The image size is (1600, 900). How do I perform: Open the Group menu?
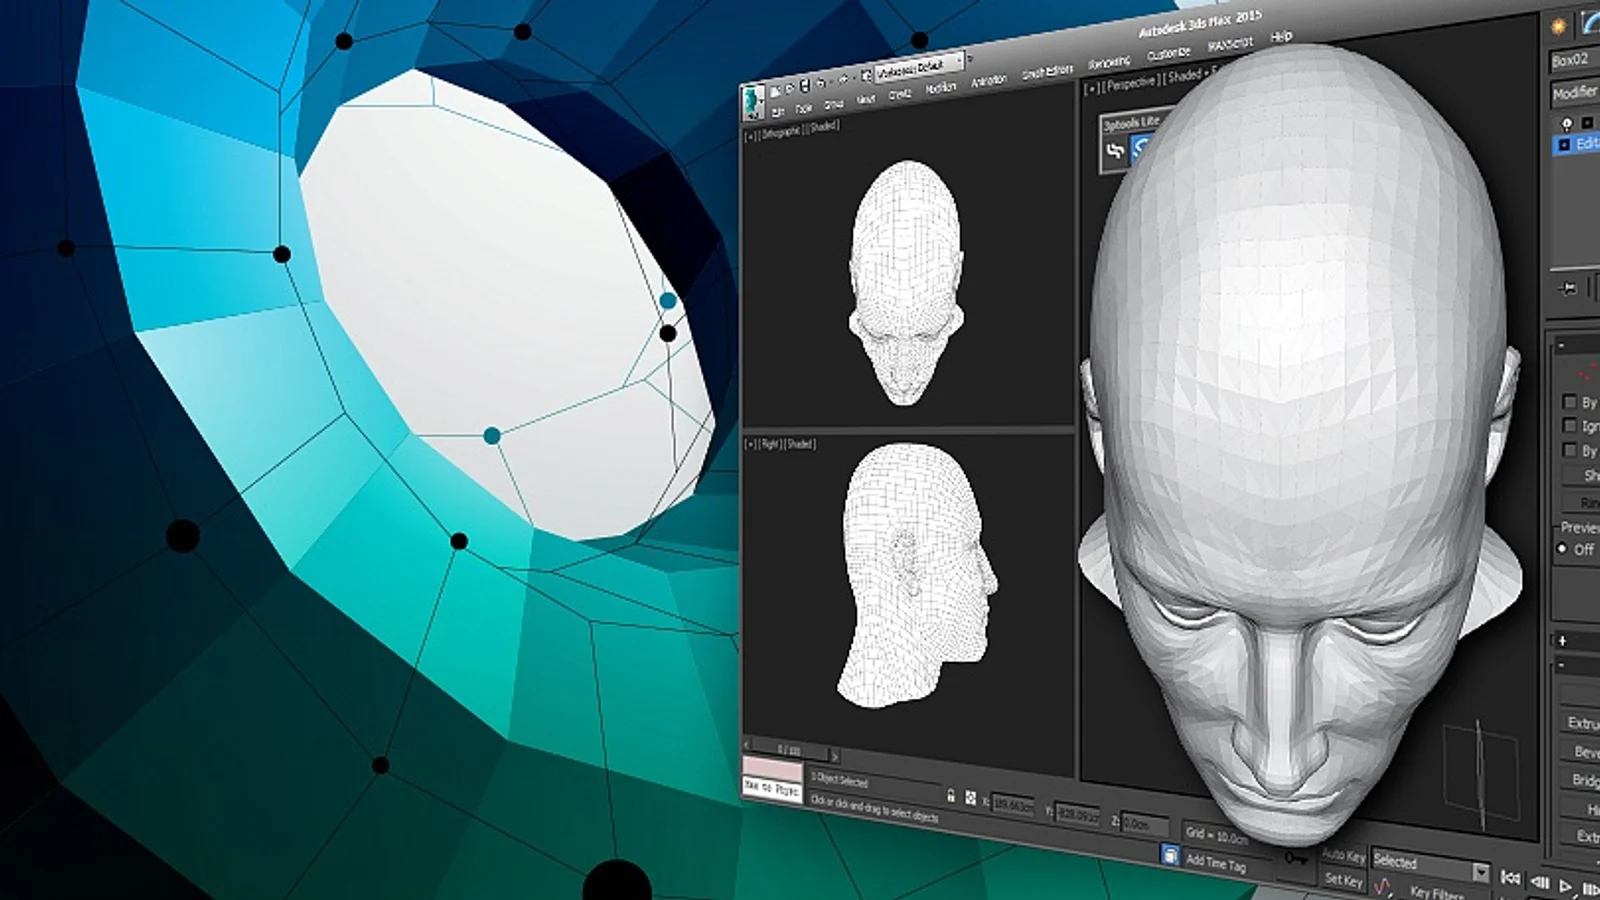coord(834,104)
